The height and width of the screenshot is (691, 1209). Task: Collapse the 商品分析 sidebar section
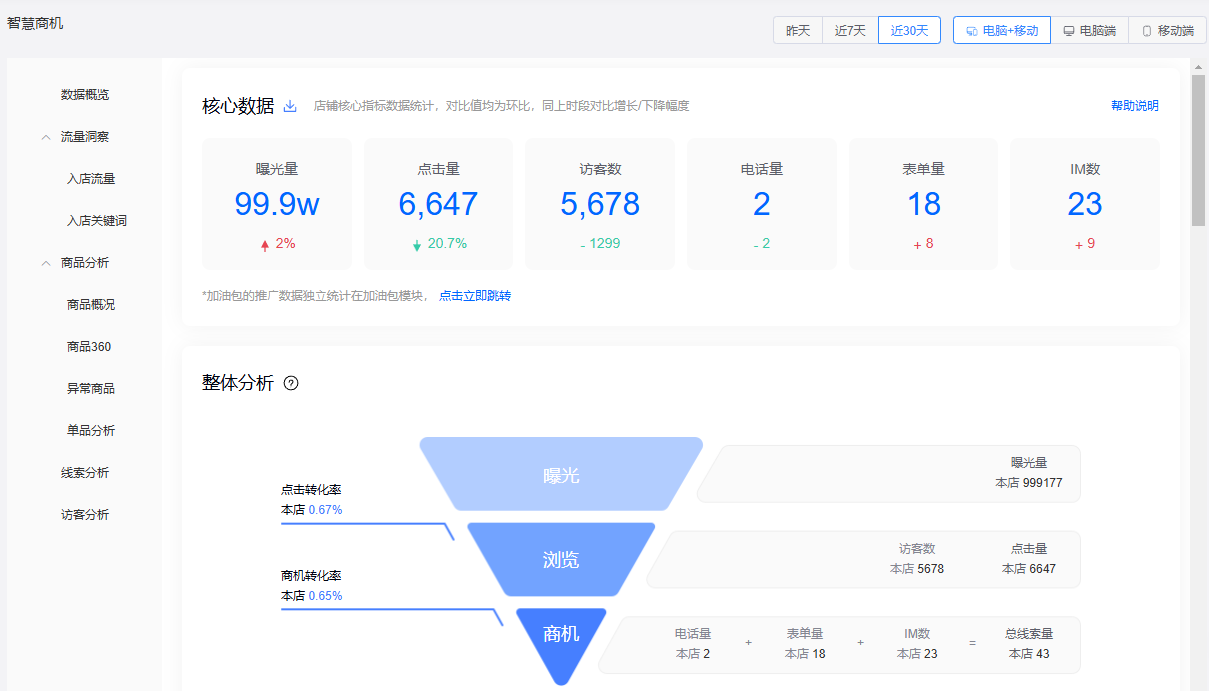pos(46,263)
